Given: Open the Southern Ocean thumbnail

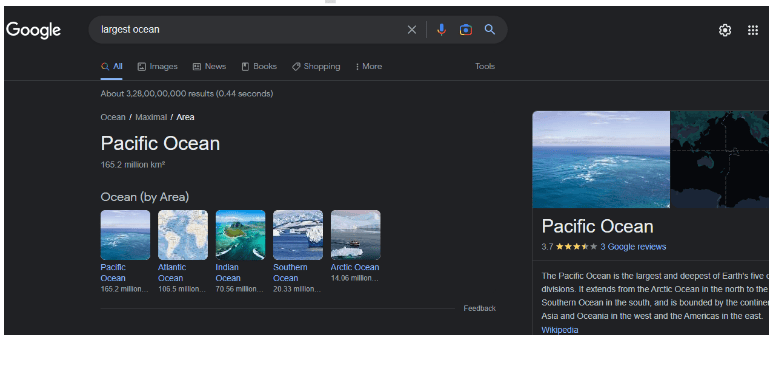Looking at the screenshot, I should (x=298, y=235).
